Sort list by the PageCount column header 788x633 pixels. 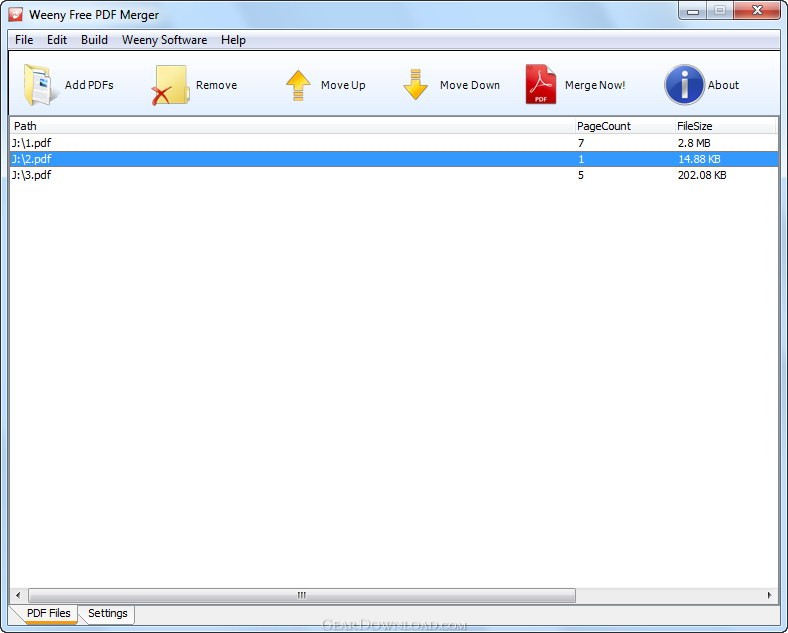tap(603, 126)
